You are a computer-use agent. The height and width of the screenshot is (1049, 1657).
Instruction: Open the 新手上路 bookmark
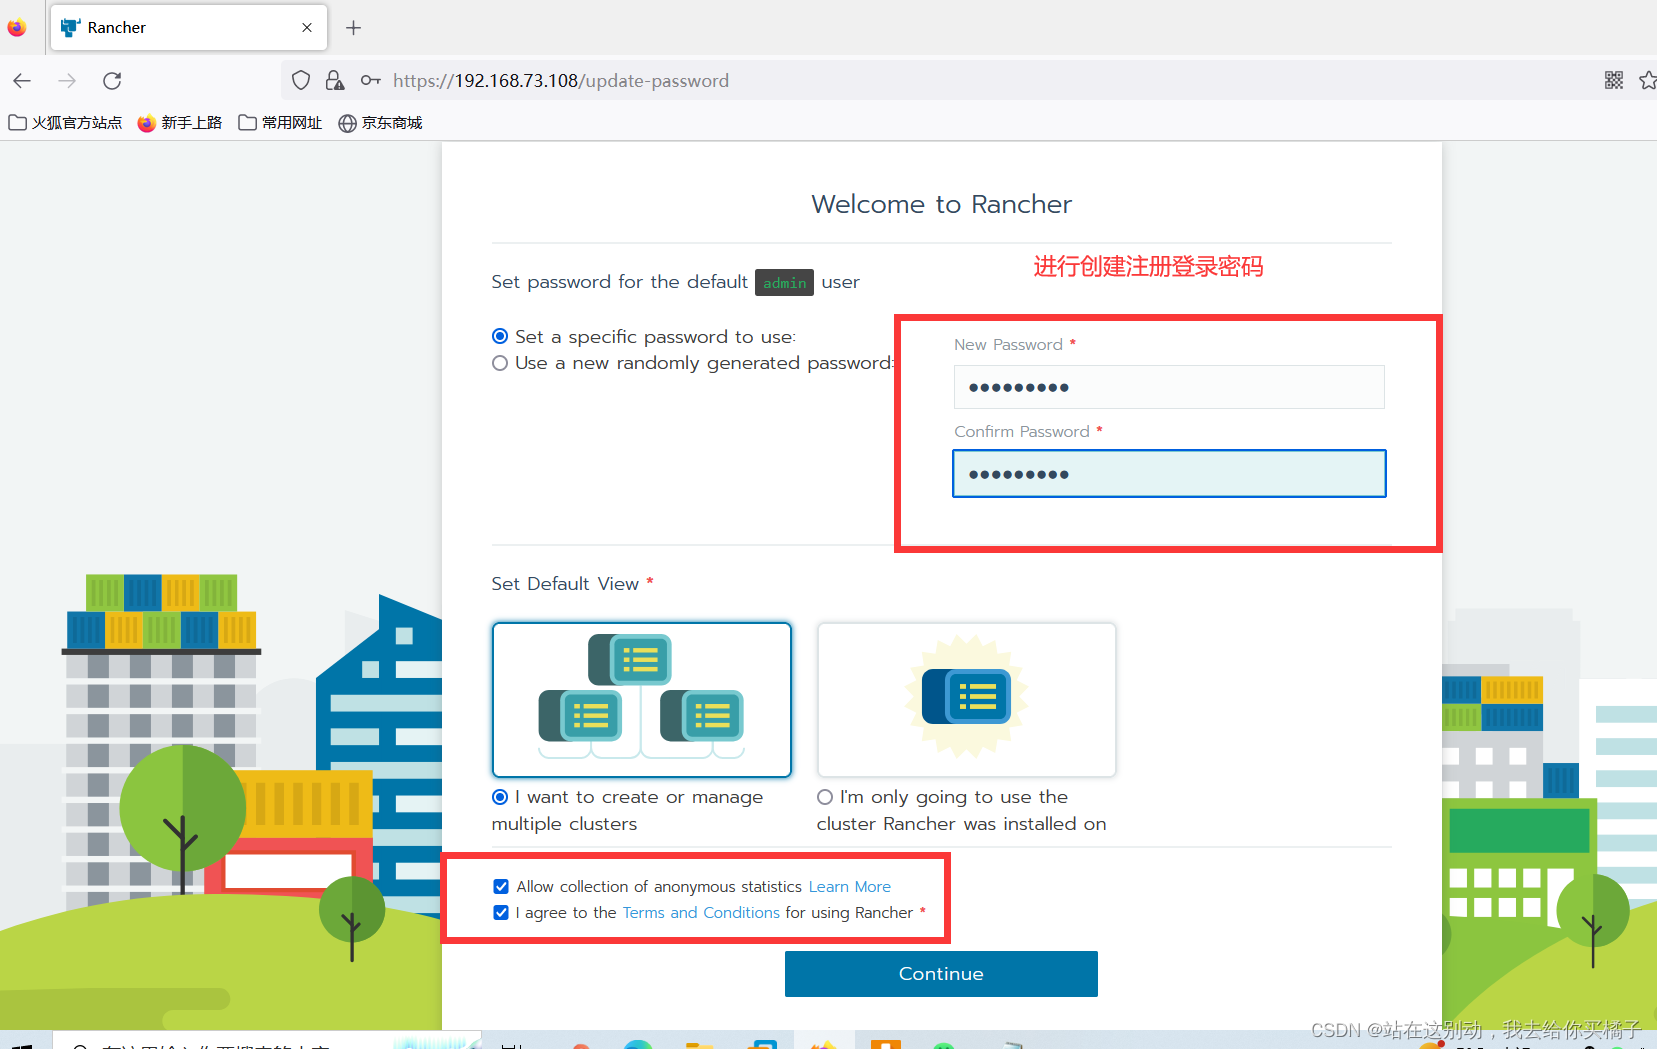[180, 123]
